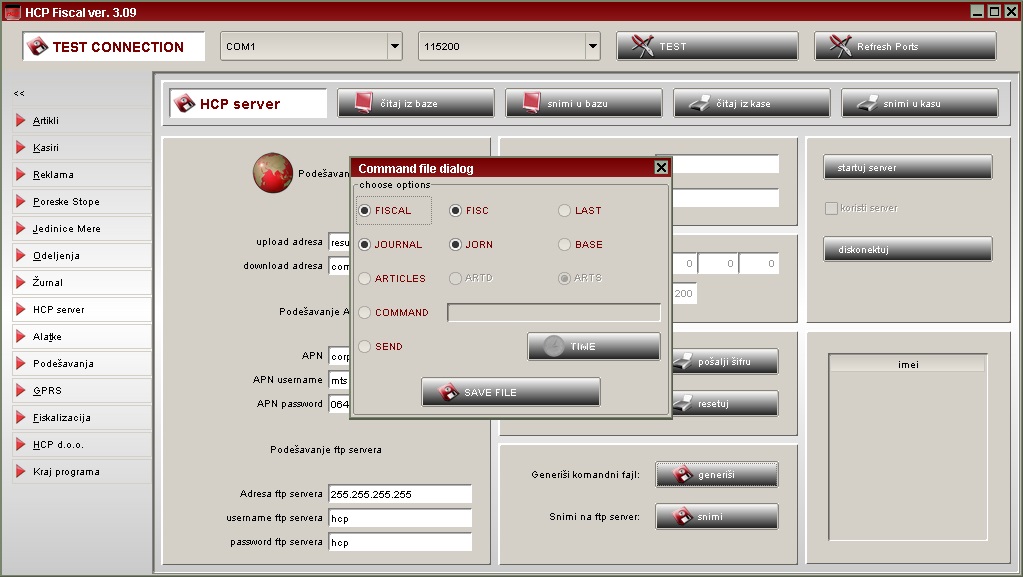Click the floppy icon on SAVE FILE
Viewport: 1023px width, 577px height.
(449, 392)
